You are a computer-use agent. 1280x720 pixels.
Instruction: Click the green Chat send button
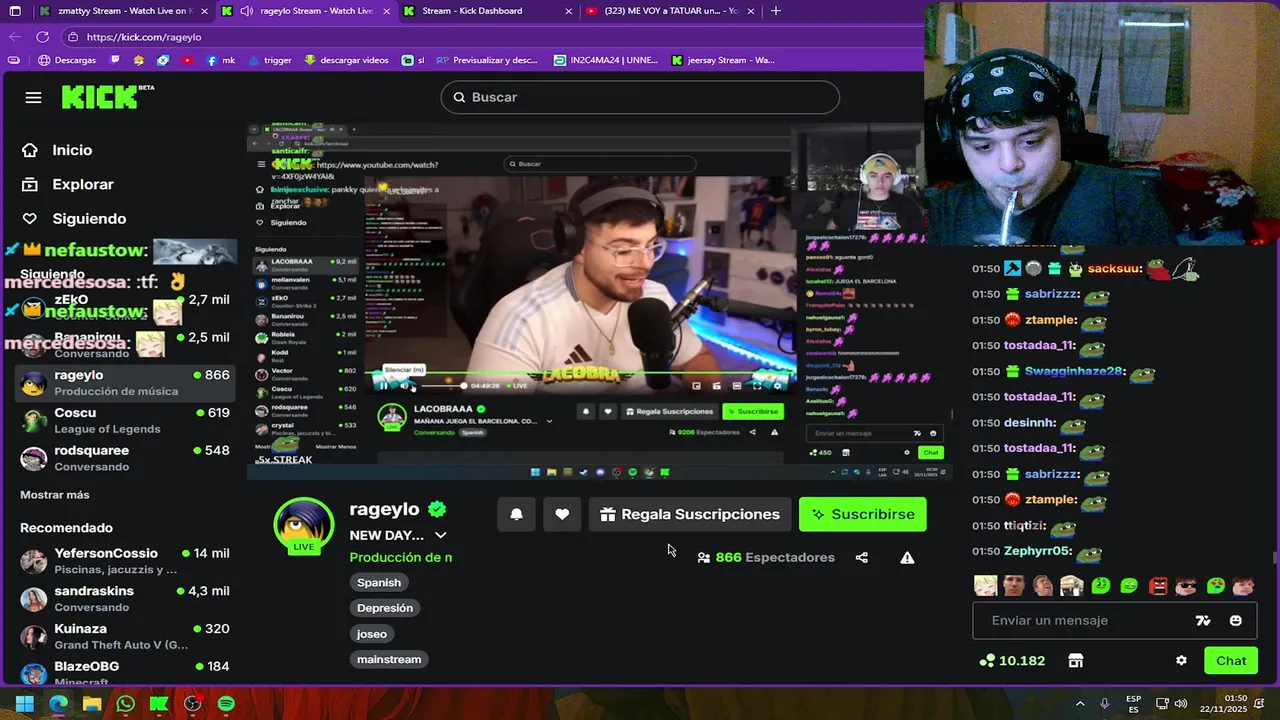(x=1231, y=661)
